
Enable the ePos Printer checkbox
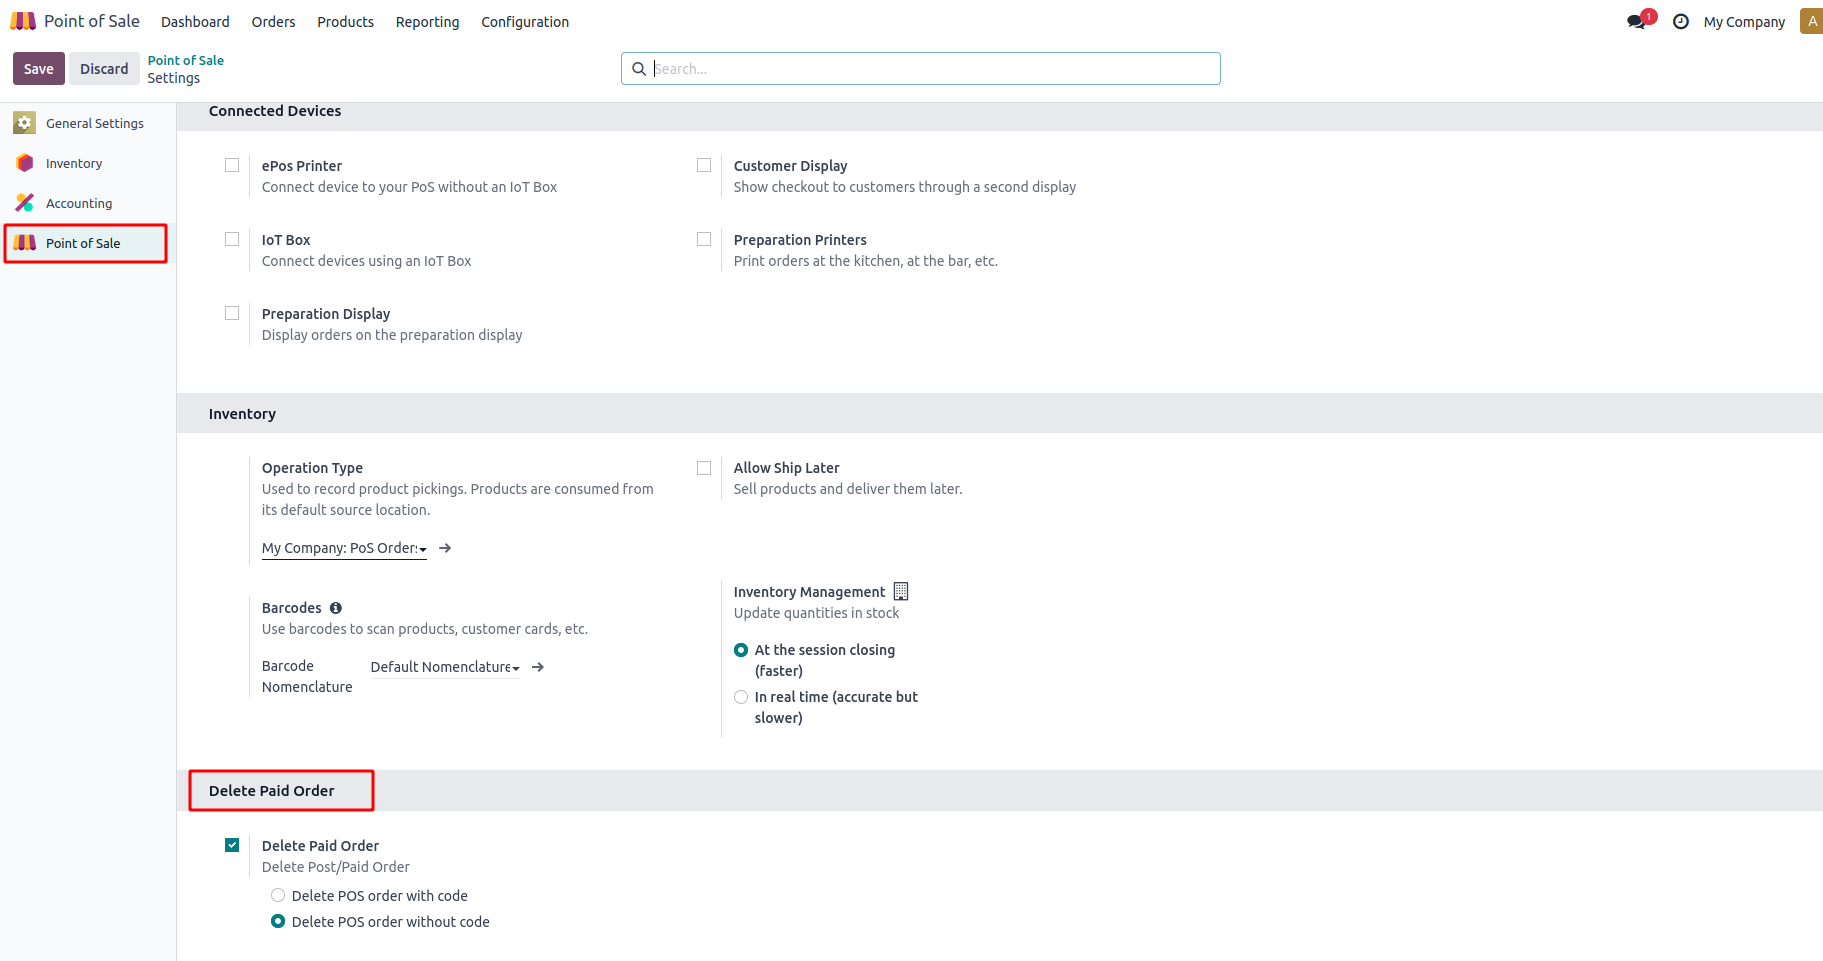[232, 165]
